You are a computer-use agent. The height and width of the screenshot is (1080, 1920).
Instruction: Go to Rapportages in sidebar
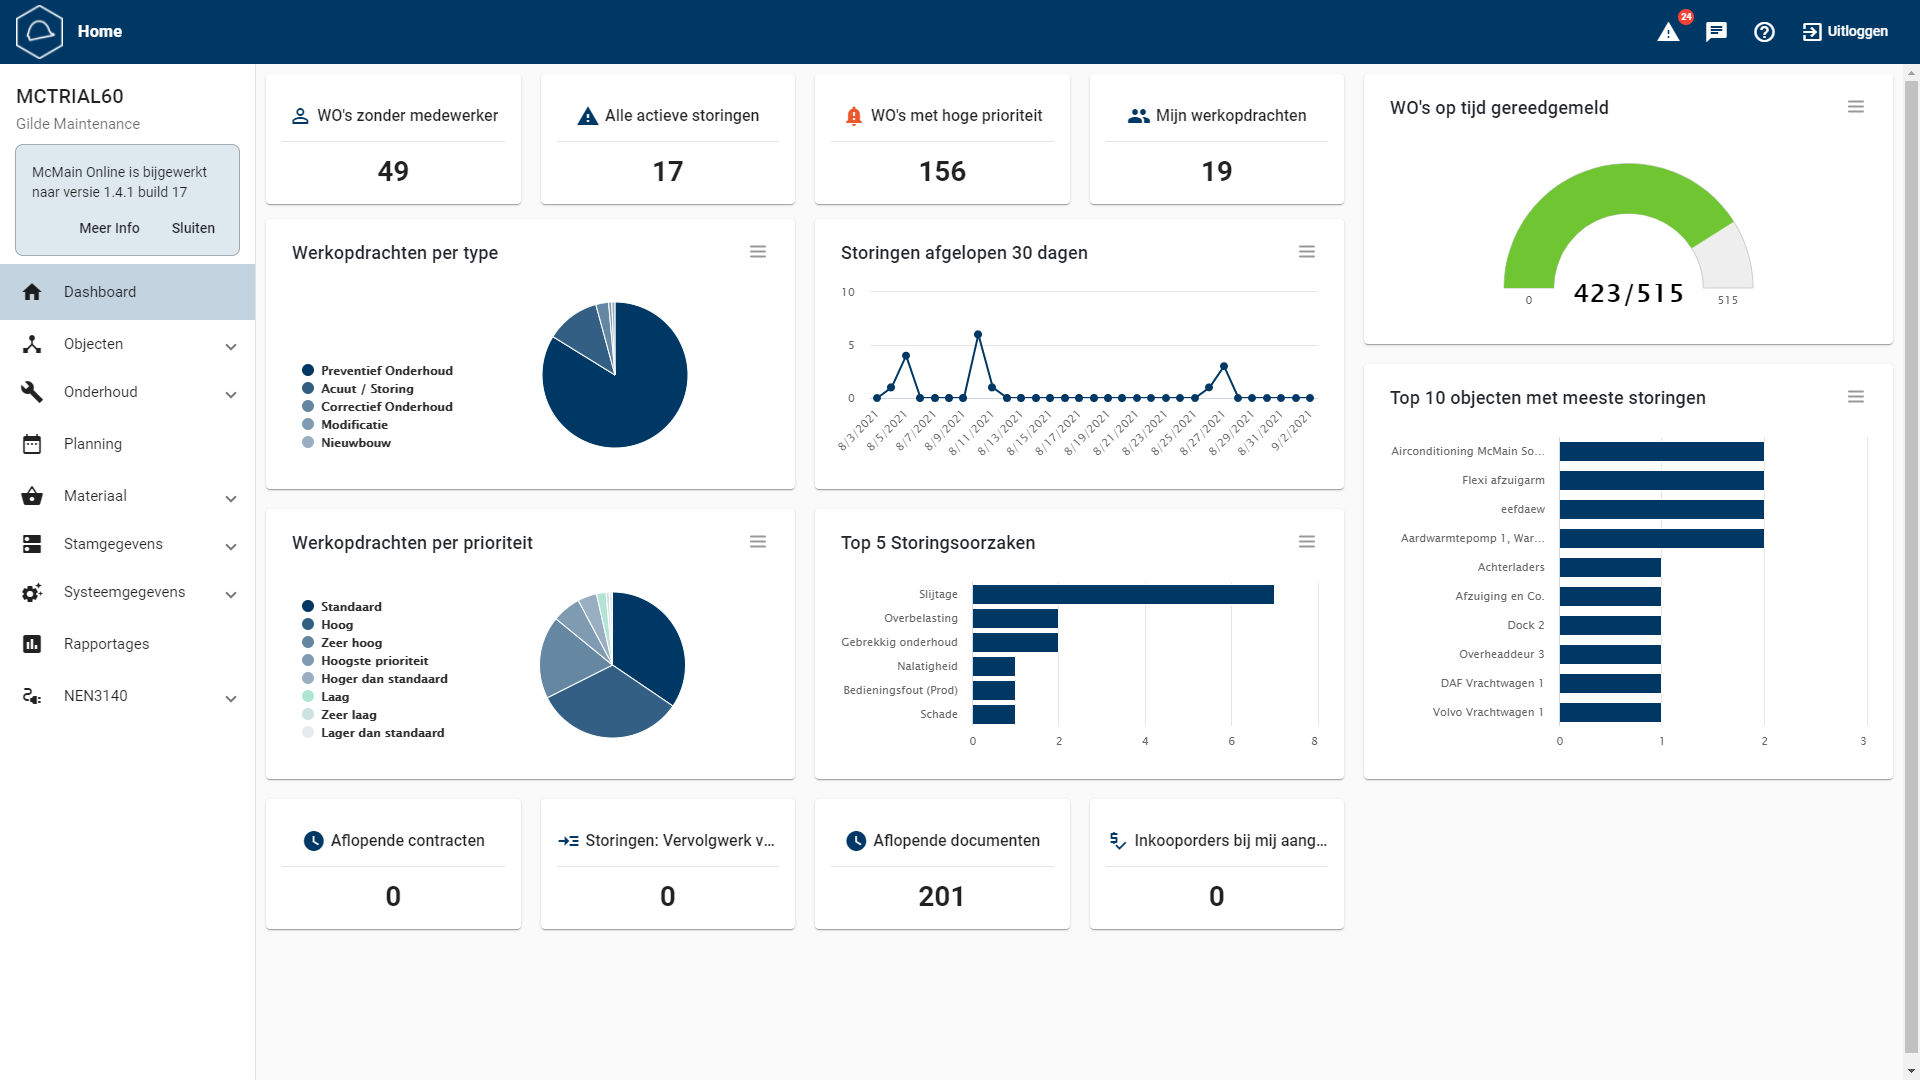click(106, 644)
